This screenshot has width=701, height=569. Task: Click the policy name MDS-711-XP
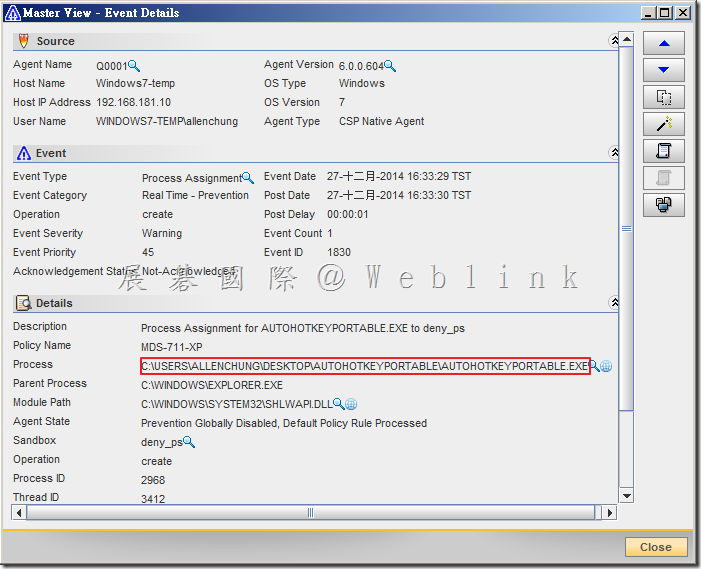(x=172, y=347)
